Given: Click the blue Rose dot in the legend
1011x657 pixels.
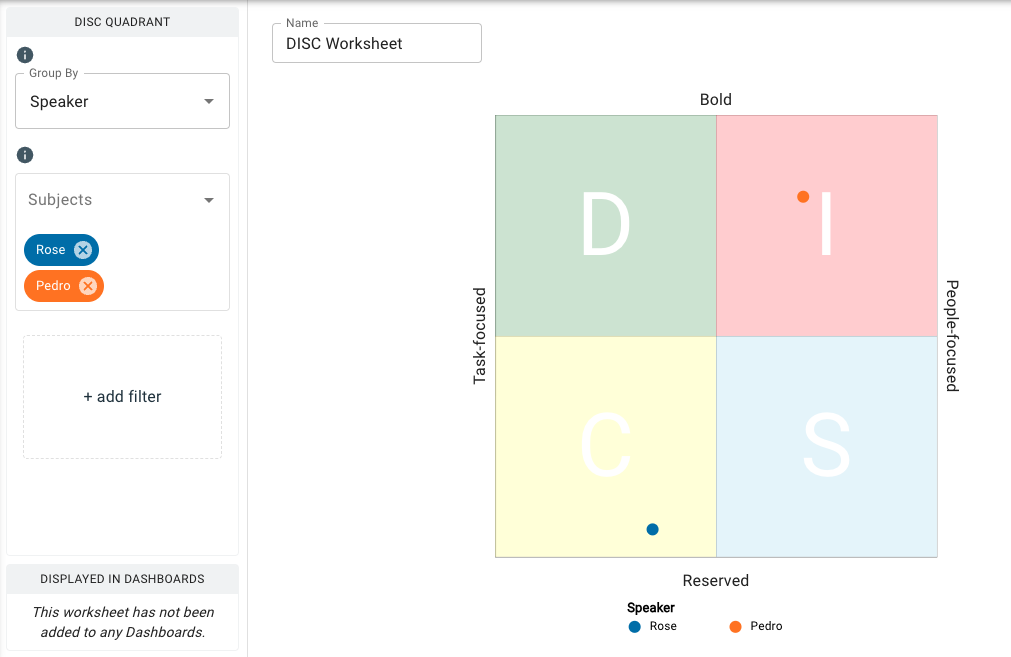Looking at the screenshot, I should [x=633, y=627].
